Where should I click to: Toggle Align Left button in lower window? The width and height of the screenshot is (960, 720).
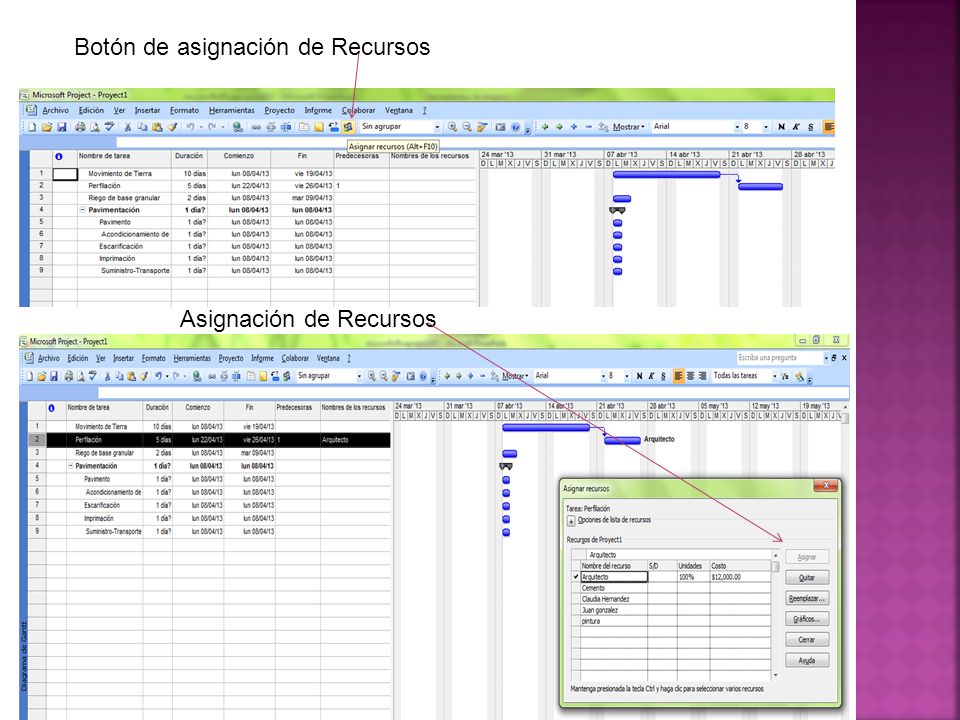[678, 376]
